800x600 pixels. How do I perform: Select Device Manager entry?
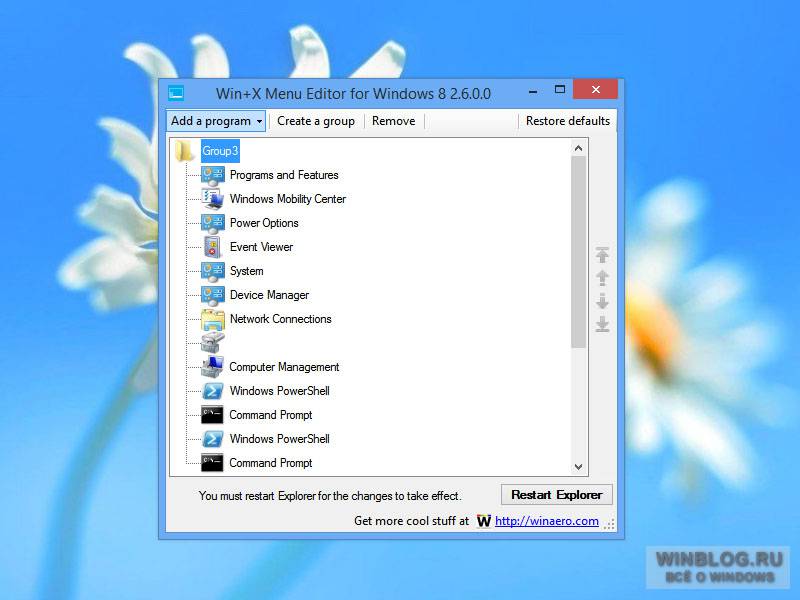click(x=269, y=295)
